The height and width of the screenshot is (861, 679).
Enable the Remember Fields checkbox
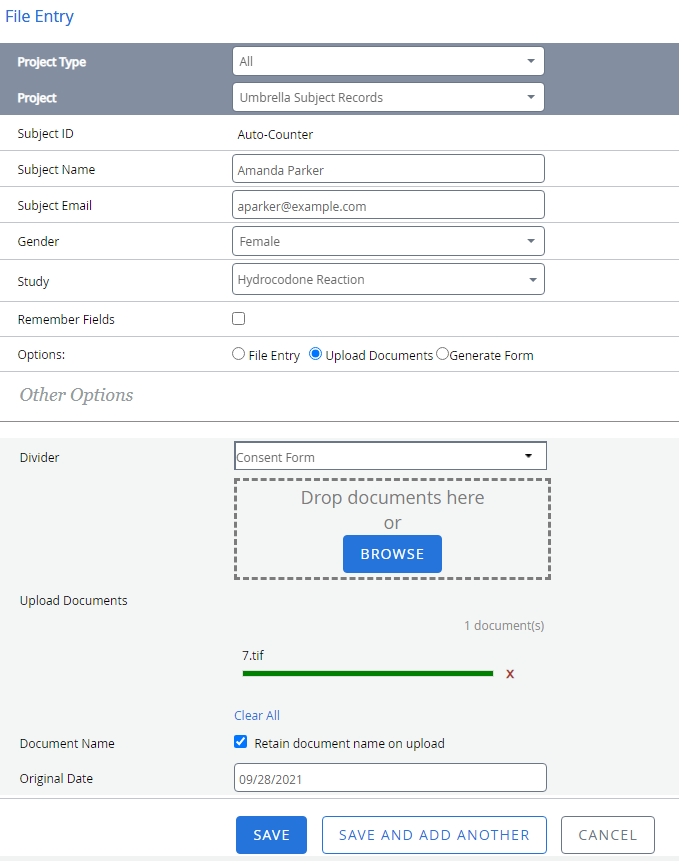click(x=239, y=319)
